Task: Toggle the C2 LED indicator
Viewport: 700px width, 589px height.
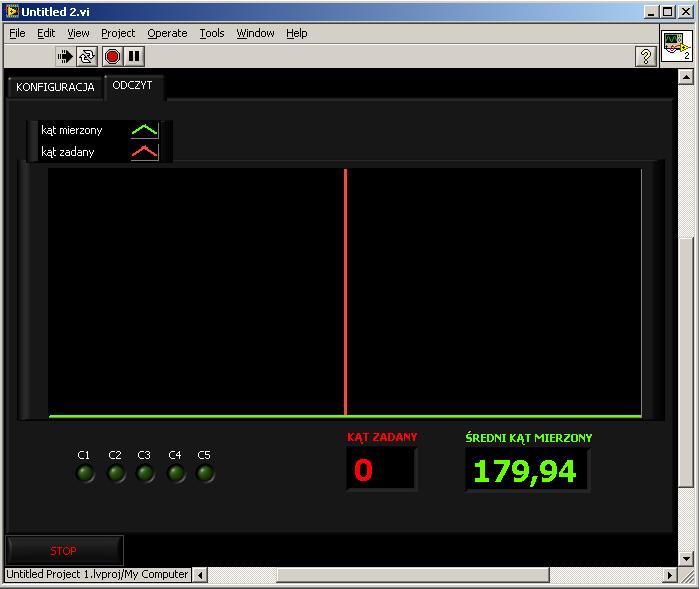Action: [x=116, y=473]
